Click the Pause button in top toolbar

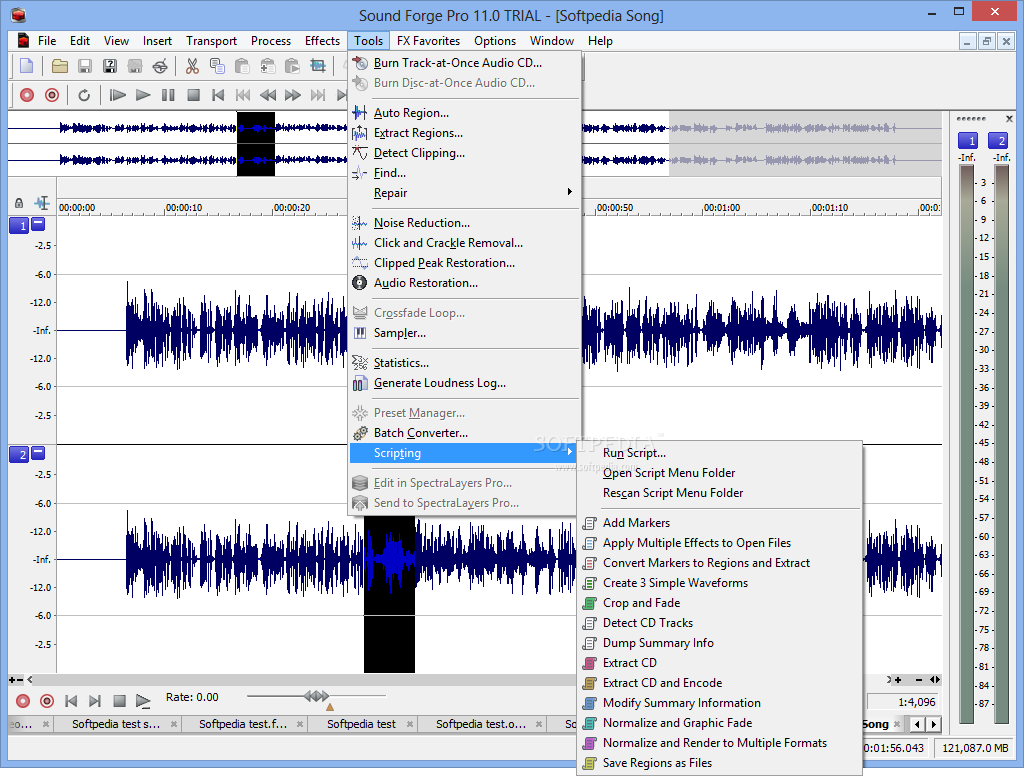pyautogui.click(x=168, y=95)
